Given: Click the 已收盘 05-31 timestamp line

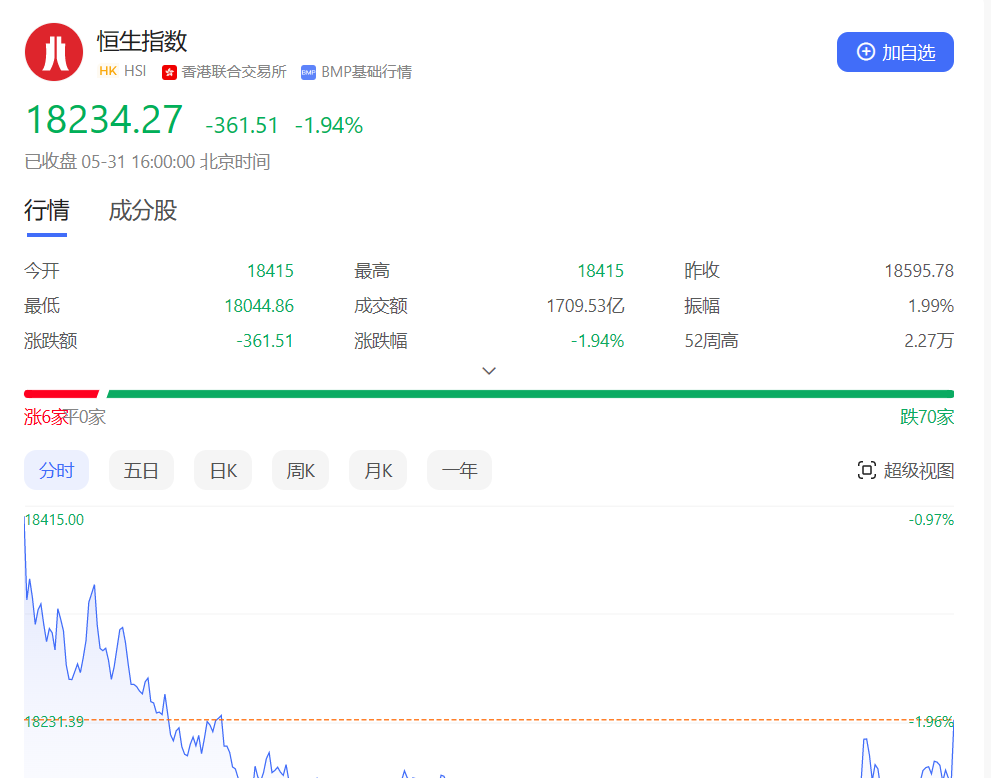Looking at the screenshot, I should (x=147, y=162).
